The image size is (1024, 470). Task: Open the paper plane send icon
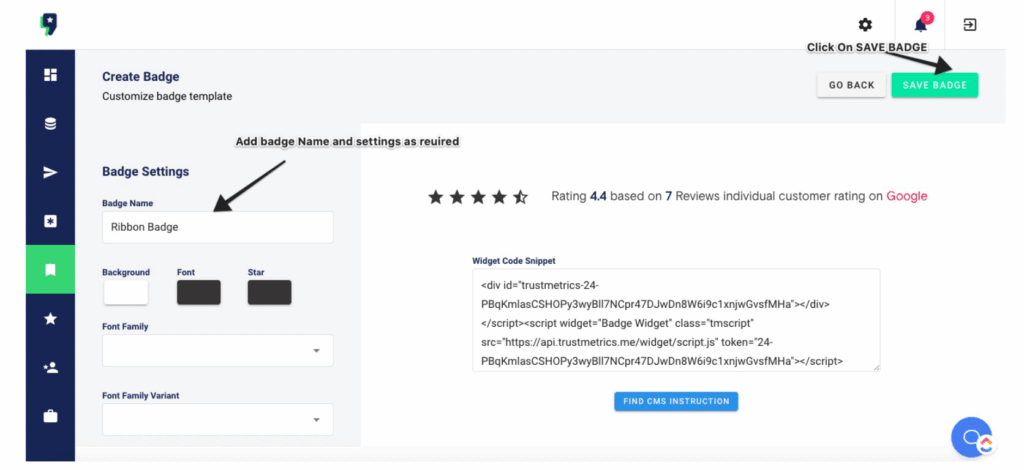pyautogui.click(x=50, y=172)
